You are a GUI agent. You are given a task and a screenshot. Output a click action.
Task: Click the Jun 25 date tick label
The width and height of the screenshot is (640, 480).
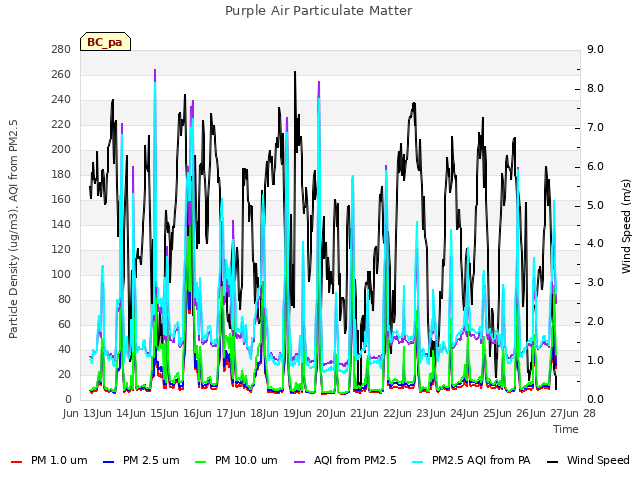point(480,413)
